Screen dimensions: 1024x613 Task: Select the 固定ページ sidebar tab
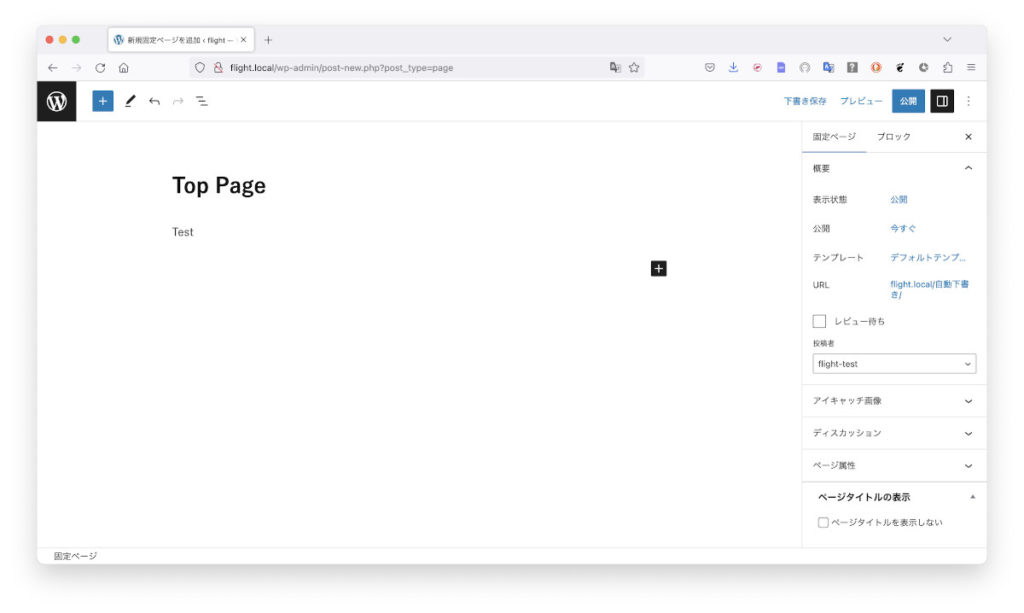pyautogui.click(x=834, y=137)
